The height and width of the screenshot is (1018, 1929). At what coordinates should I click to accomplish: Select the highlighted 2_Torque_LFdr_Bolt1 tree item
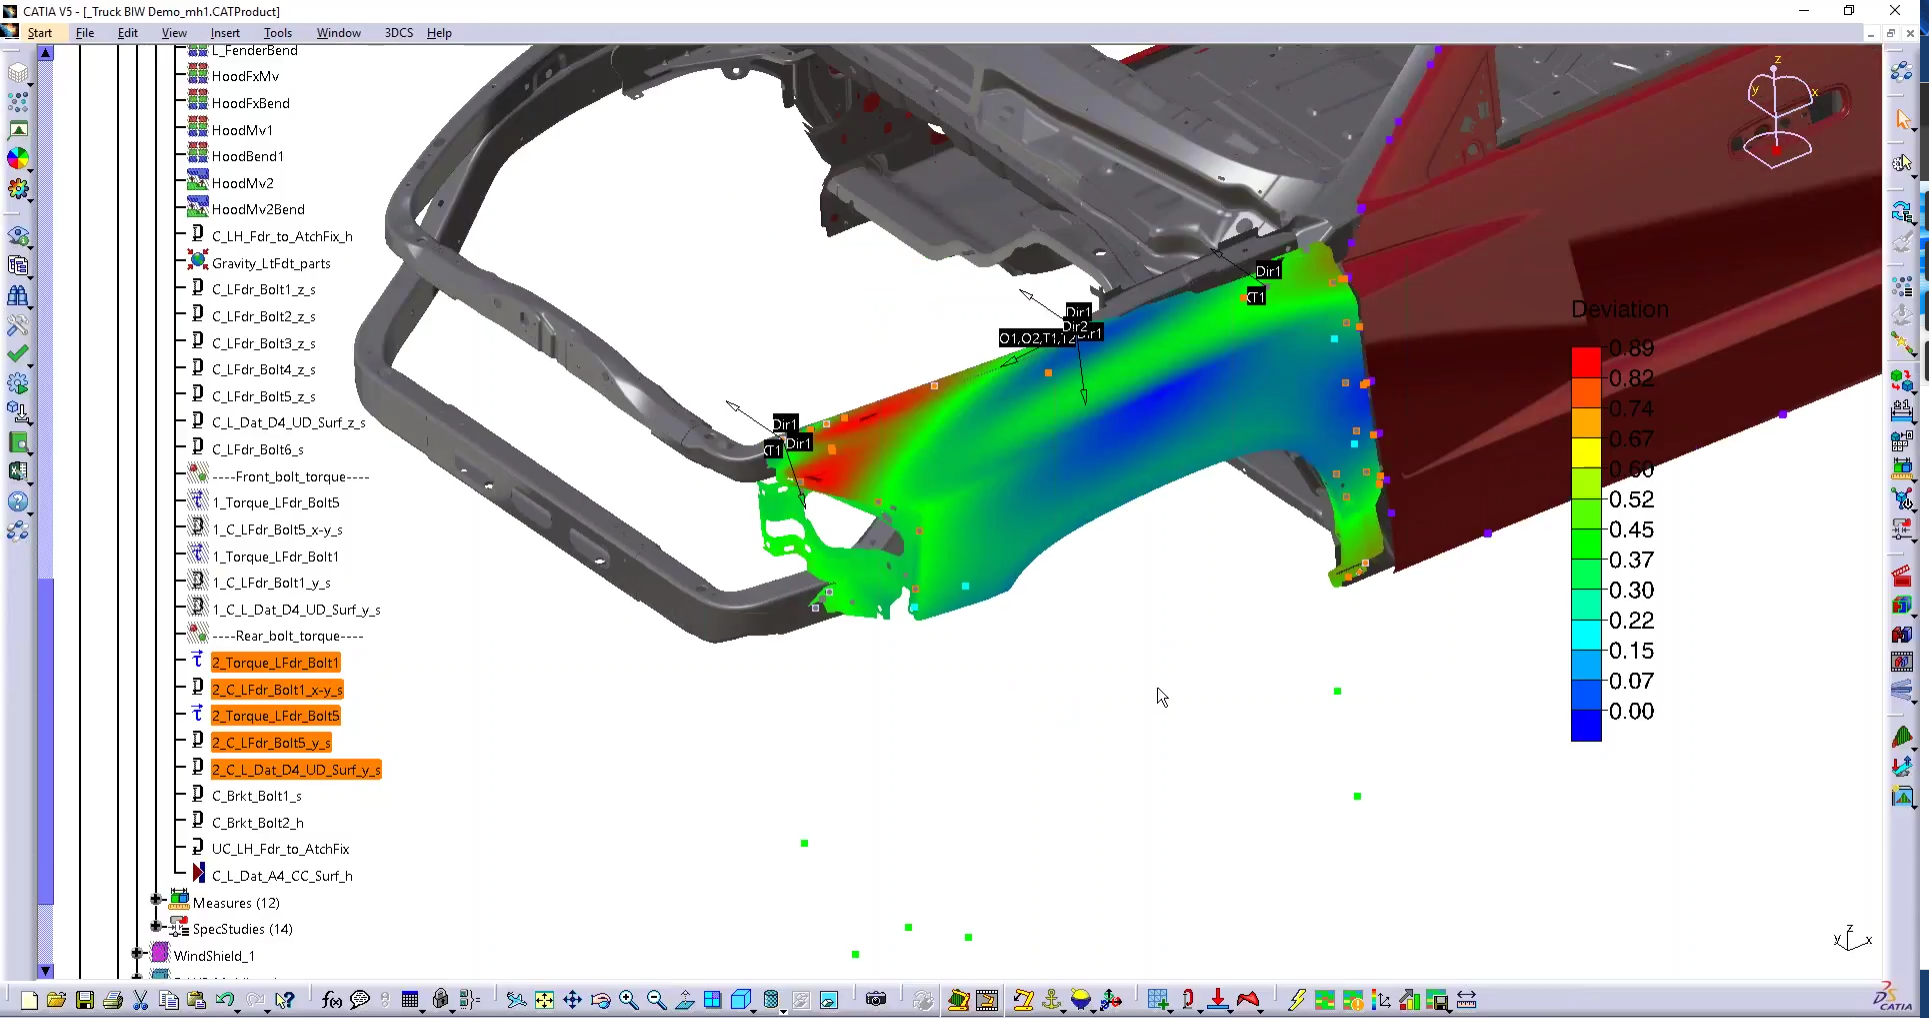click(x=274, y=662)
